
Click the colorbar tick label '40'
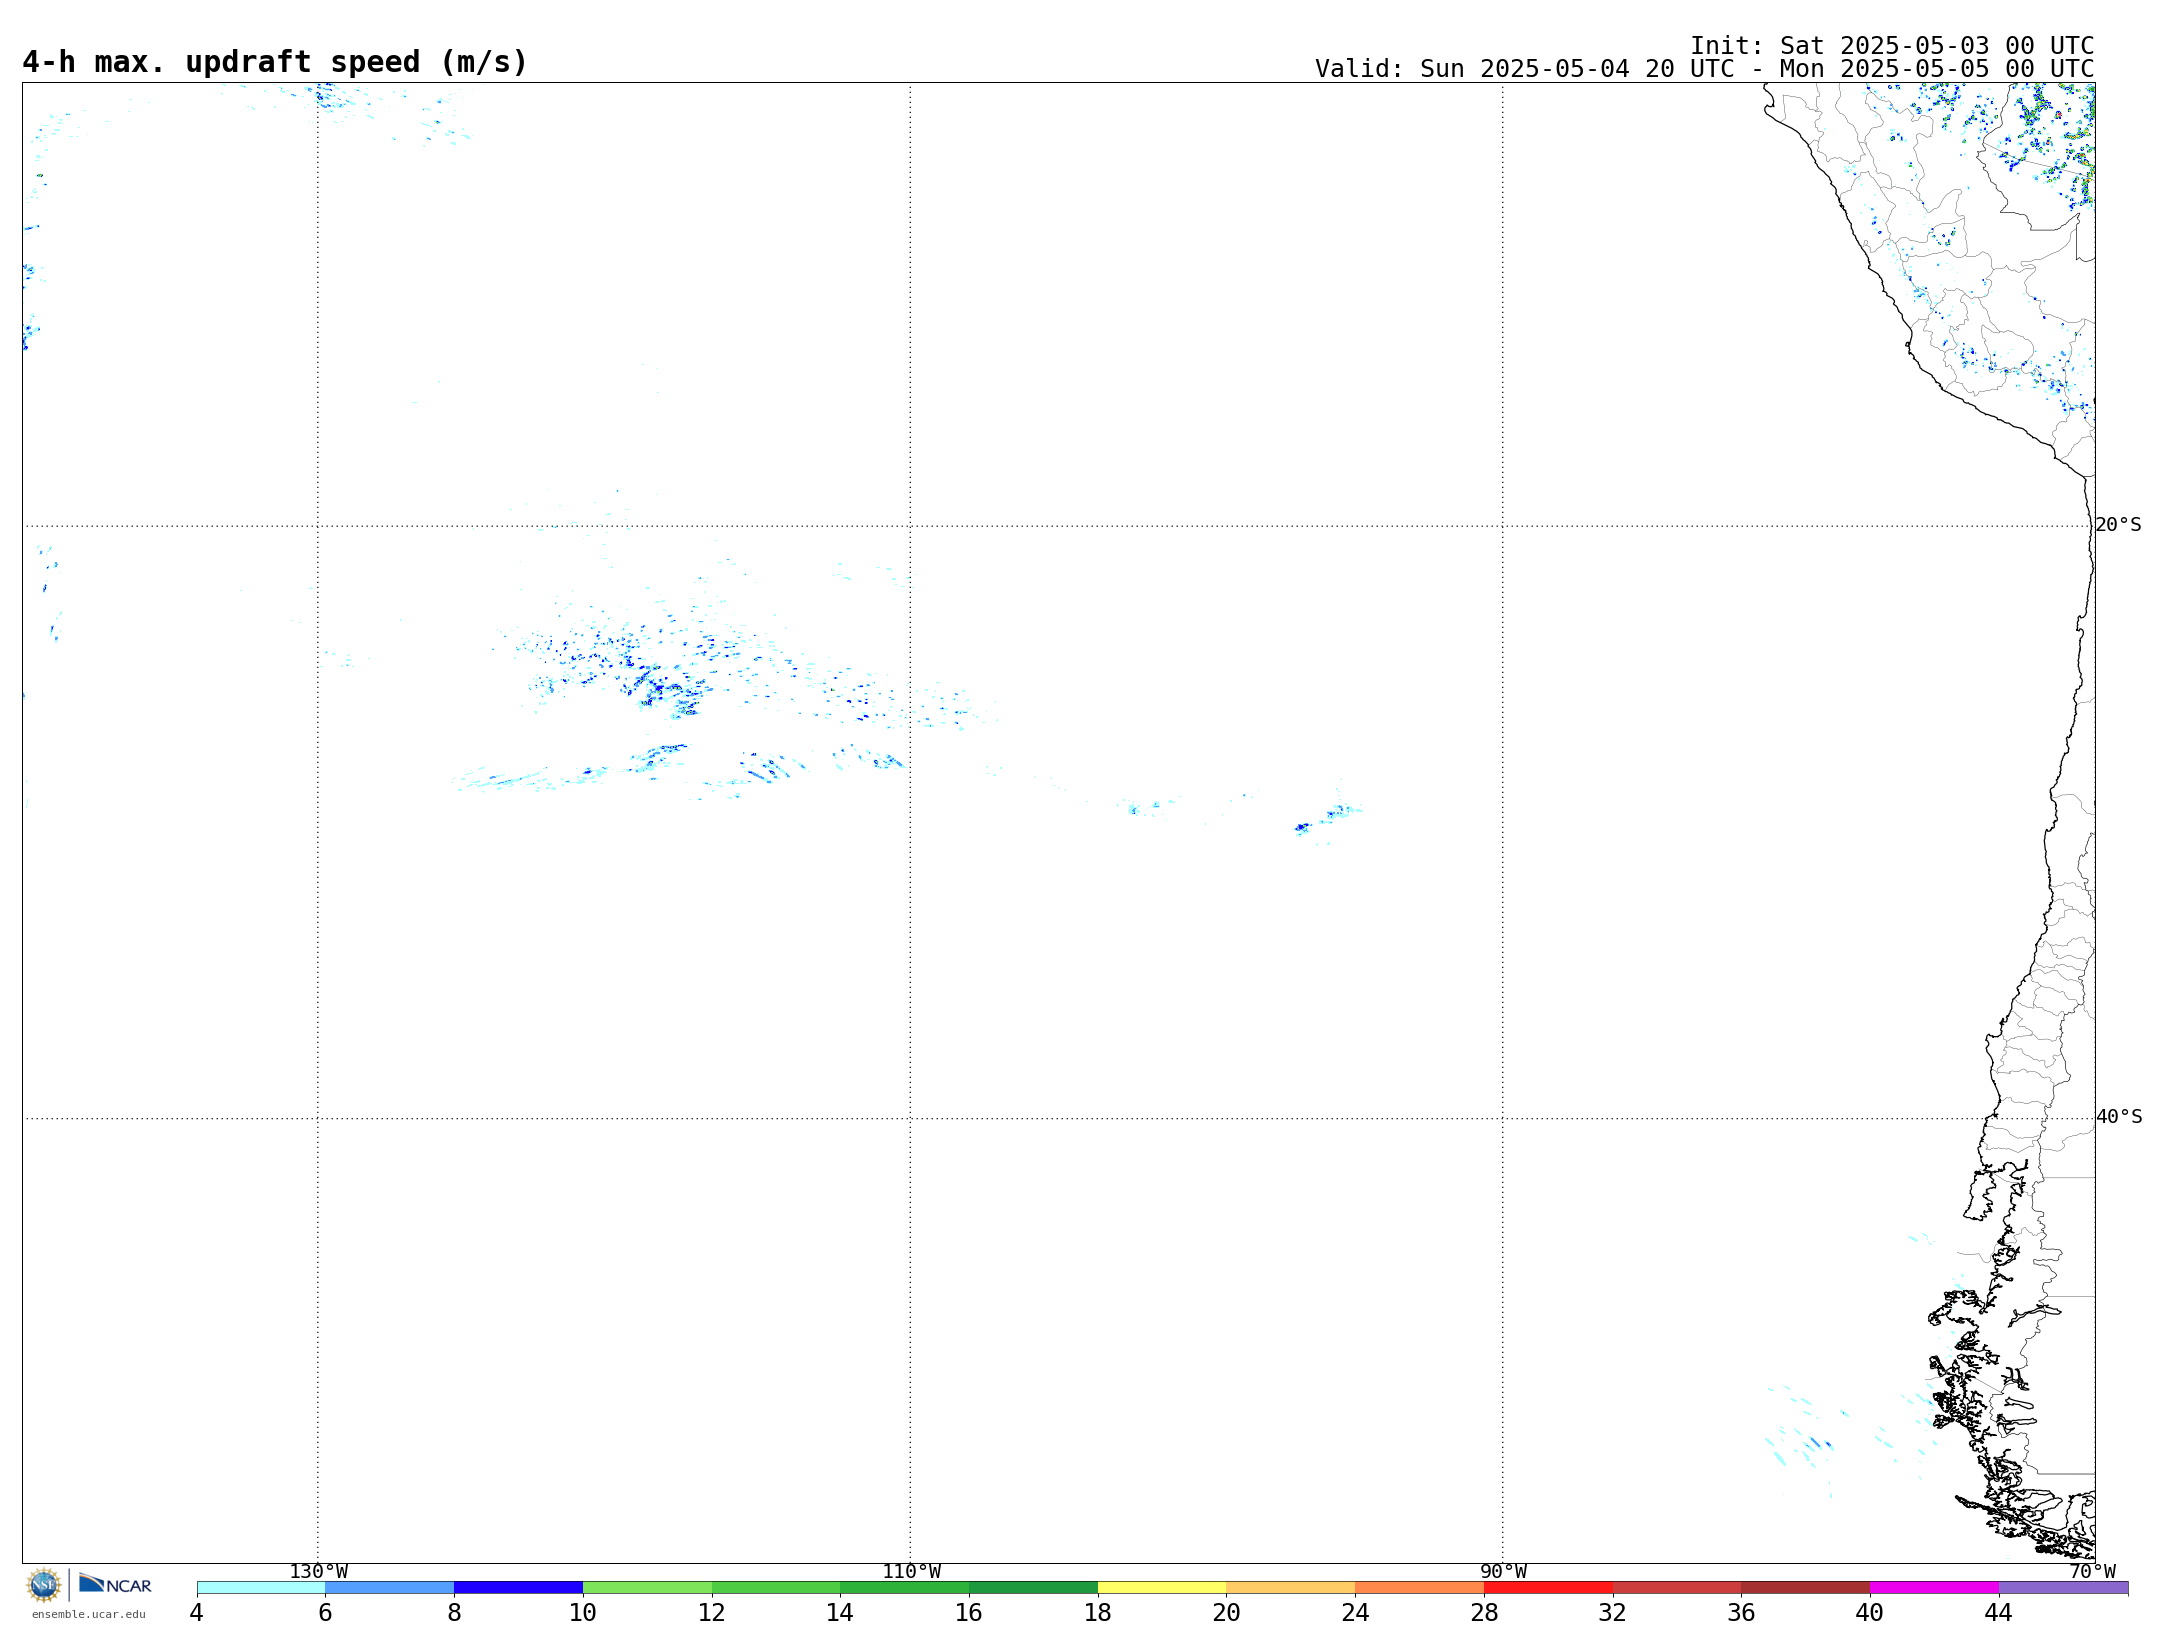point(1870,1612)
